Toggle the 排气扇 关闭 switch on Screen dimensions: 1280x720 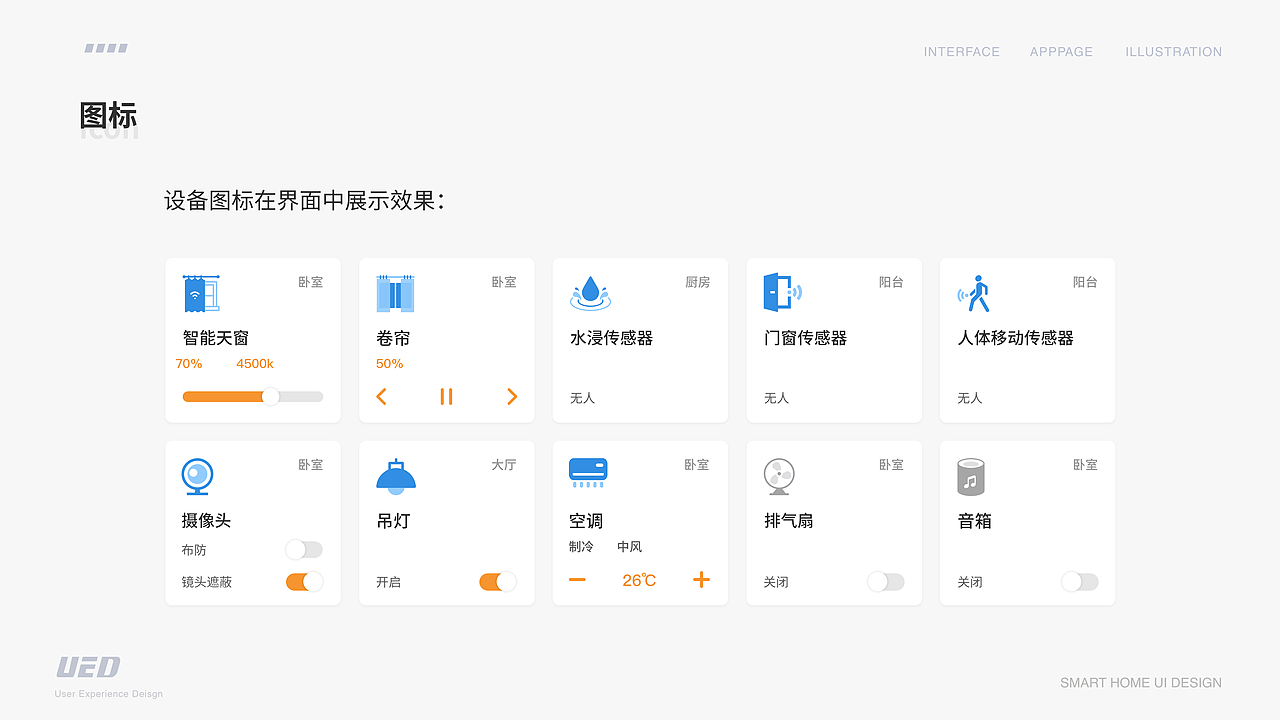coord(885,581)
